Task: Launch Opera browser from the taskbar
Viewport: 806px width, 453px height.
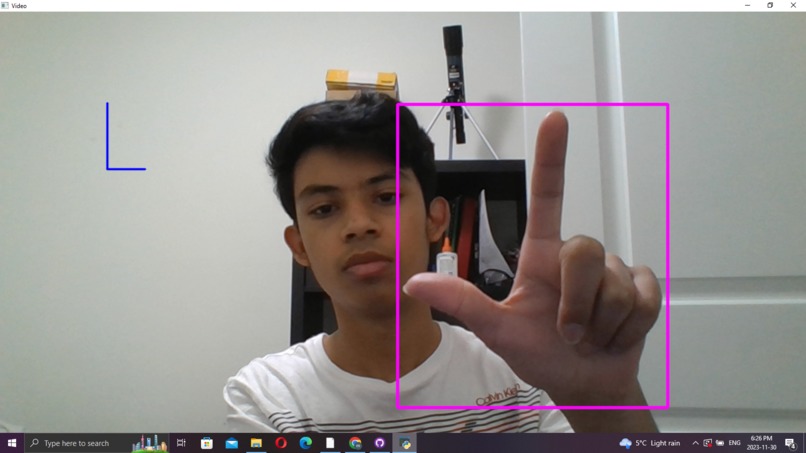Action: tap(281, 443)
